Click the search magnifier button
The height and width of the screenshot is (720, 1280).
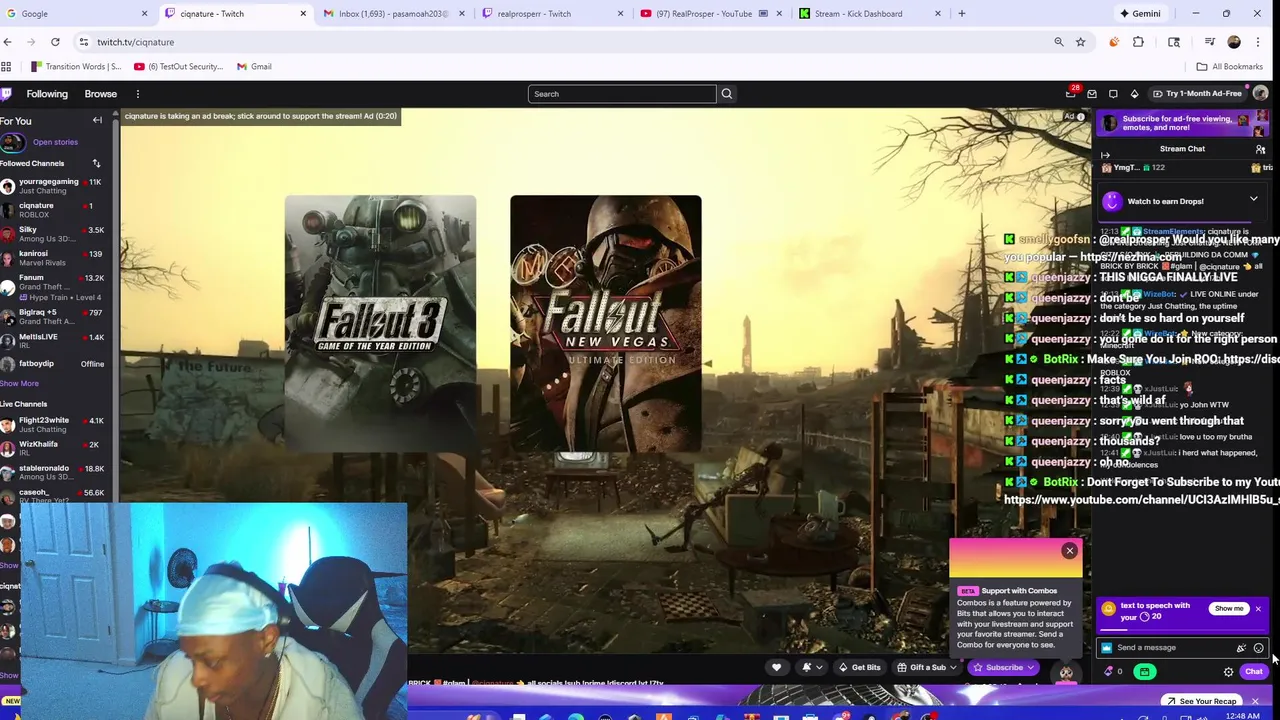(x=727, y=94)
